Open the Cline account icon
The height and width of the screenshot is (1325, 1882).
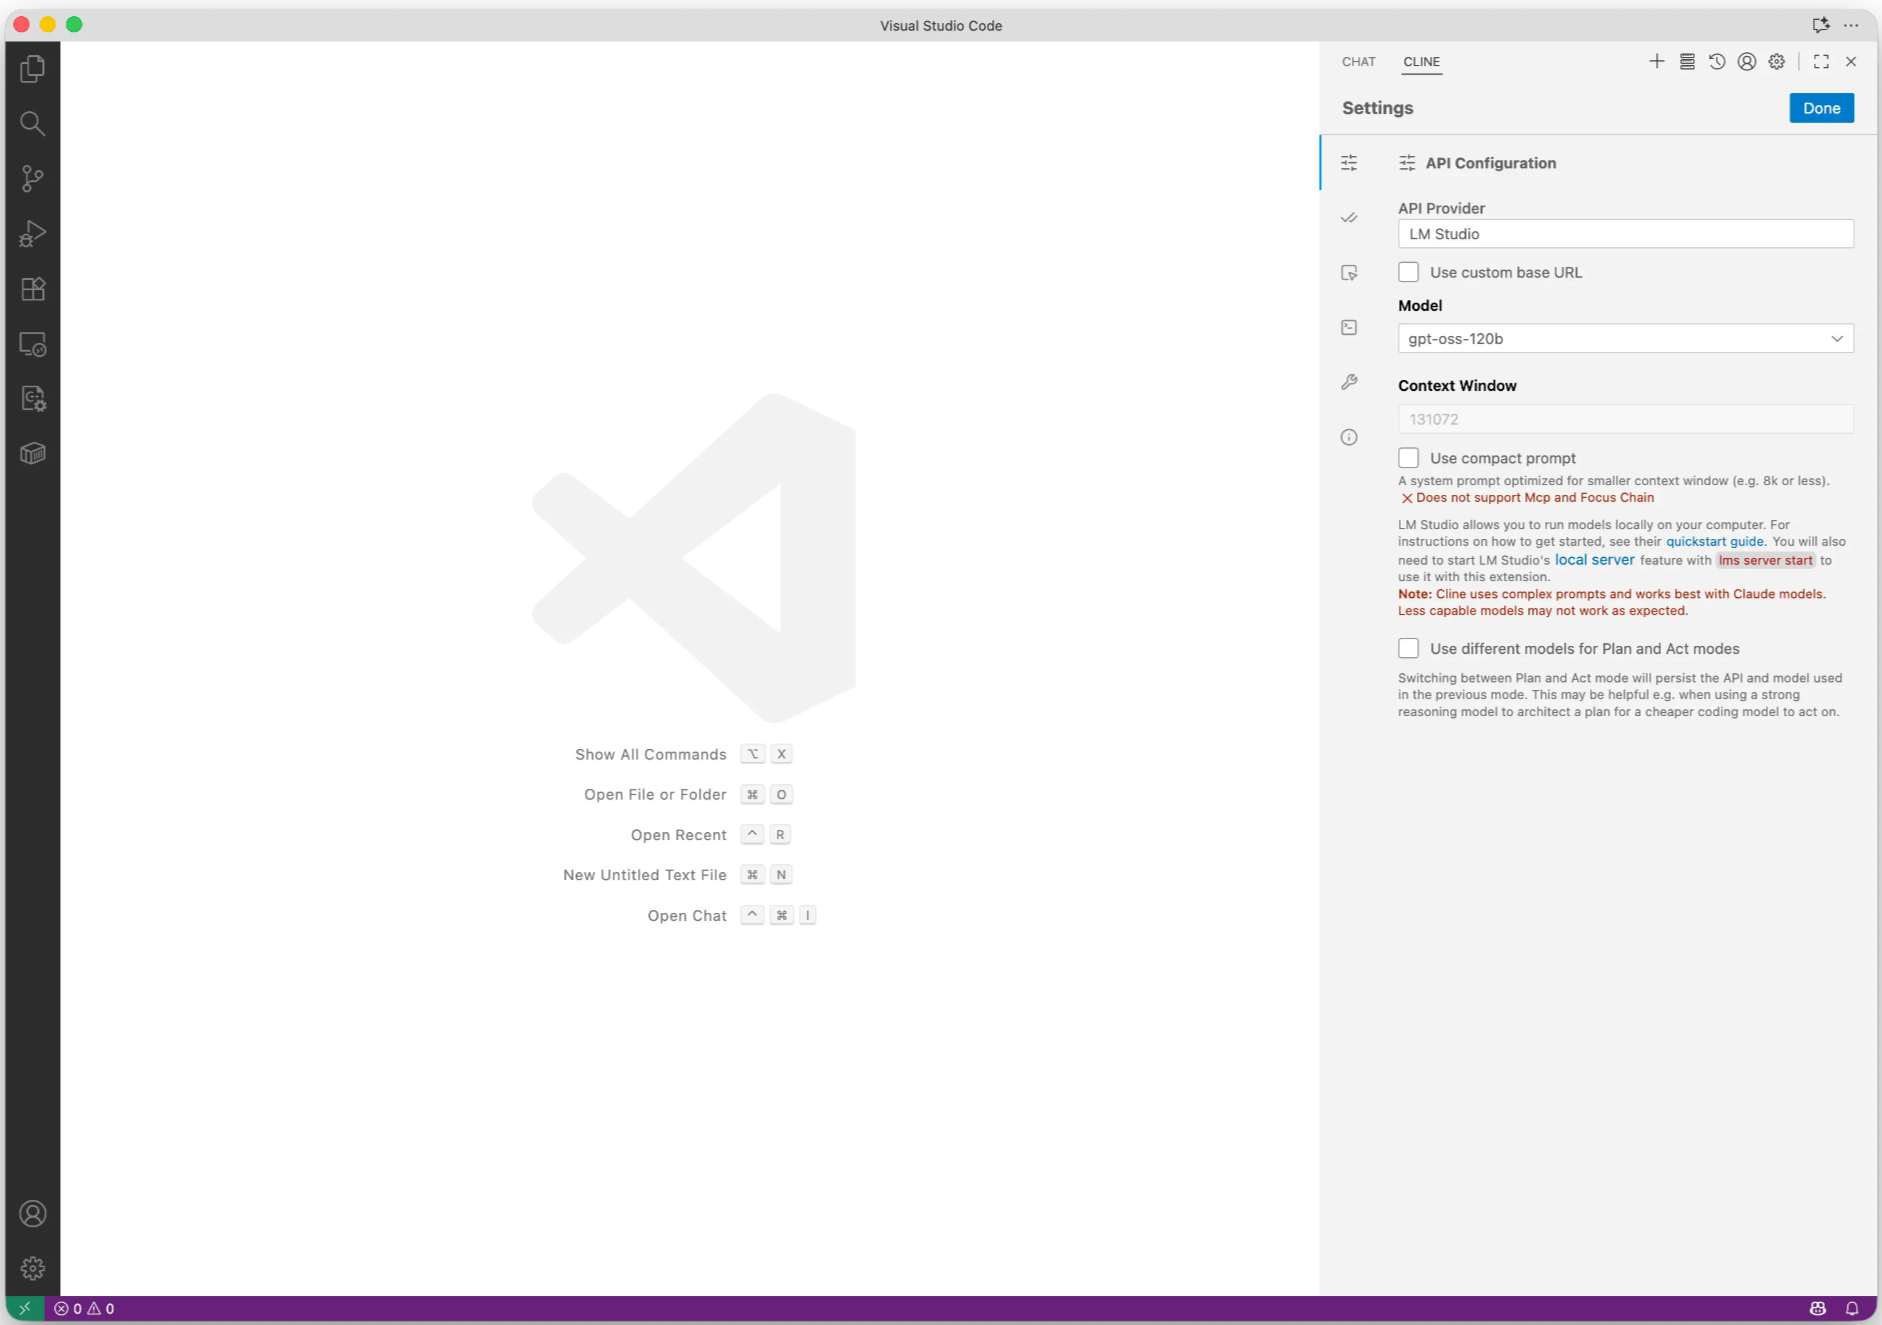1746,61
